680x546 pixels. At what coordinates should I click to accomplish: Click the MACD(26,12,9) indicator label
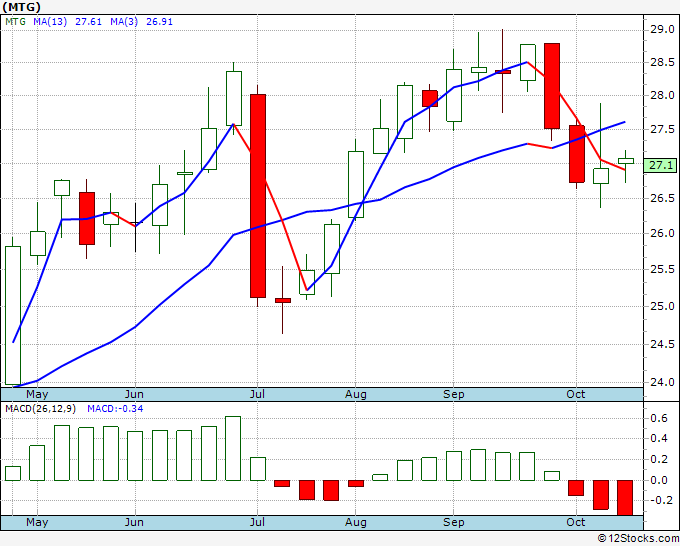tap(40, 409)
